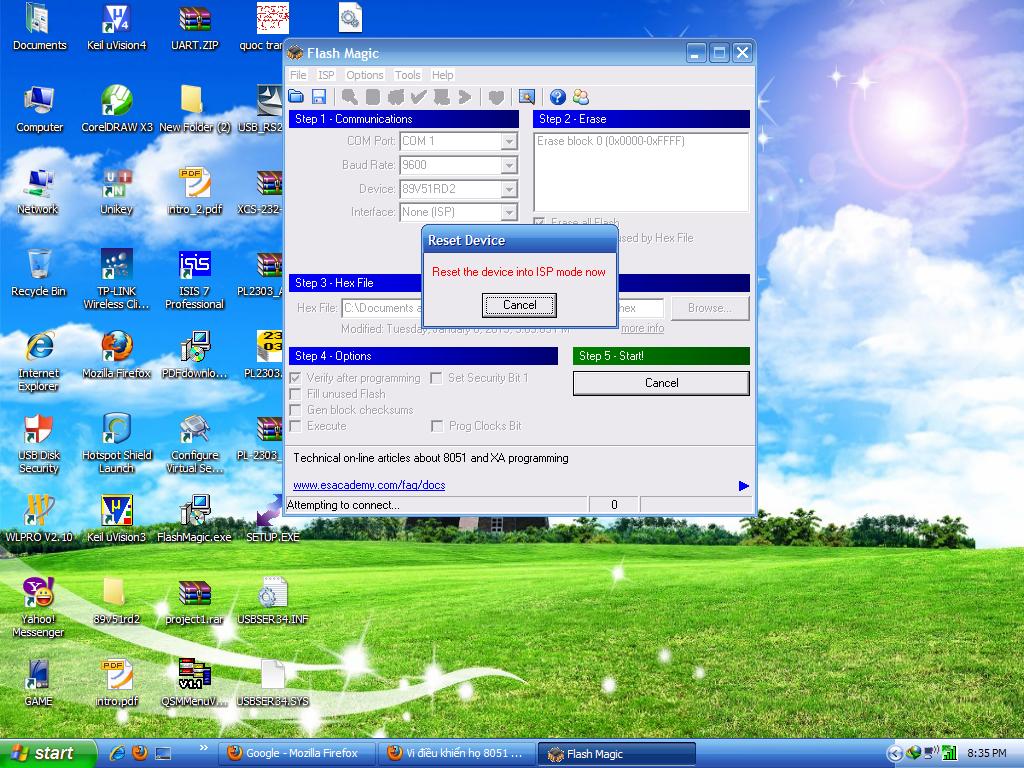Image resolution: width=1024 pixels, height=768 pixels.
Task: Click the Open folder toolbar icon
Action: pyautogui.click(x=296, y=97)
